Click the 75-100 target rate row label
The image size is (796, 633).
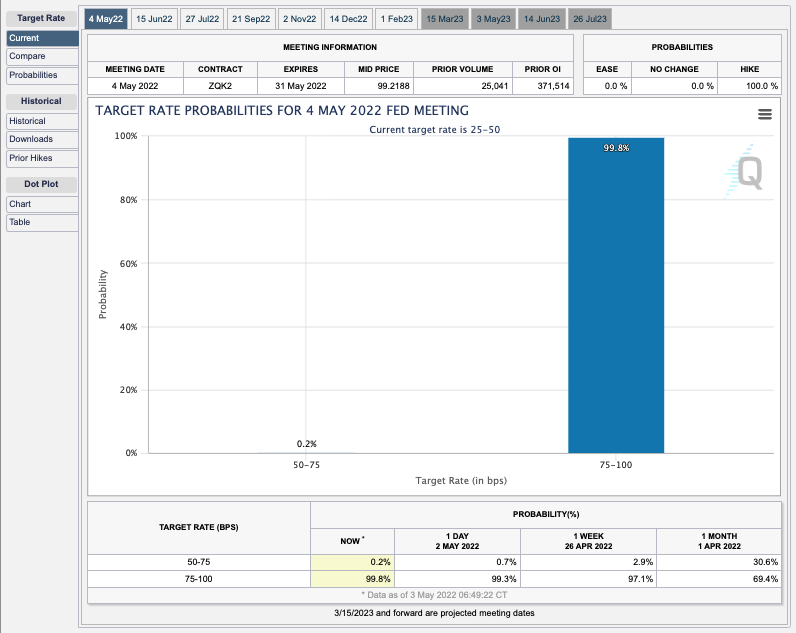click(x=198, y=579)
